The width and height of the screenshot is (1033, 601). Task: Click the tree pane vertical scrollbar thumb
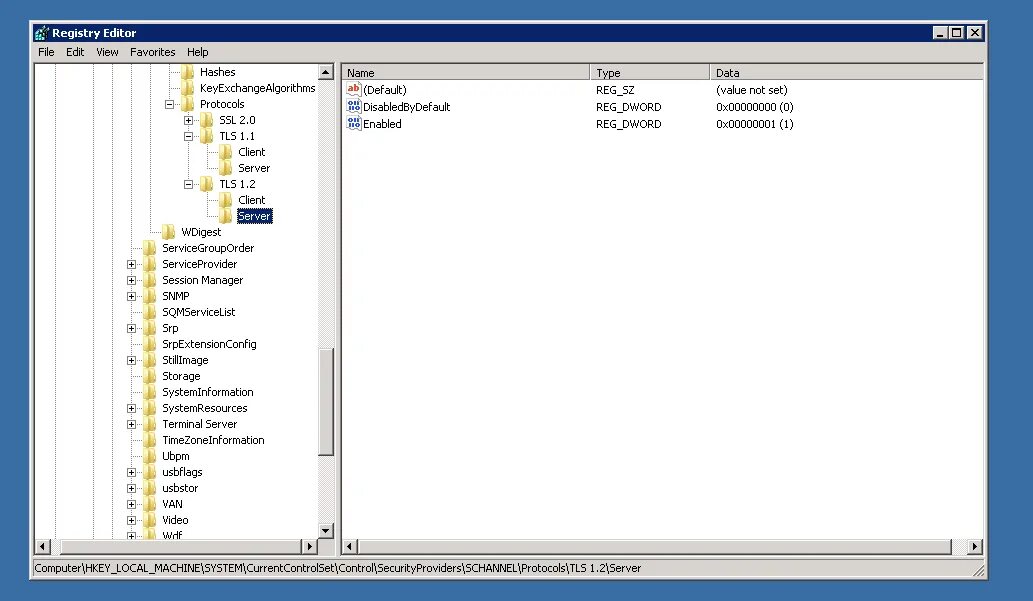(326, 401)
